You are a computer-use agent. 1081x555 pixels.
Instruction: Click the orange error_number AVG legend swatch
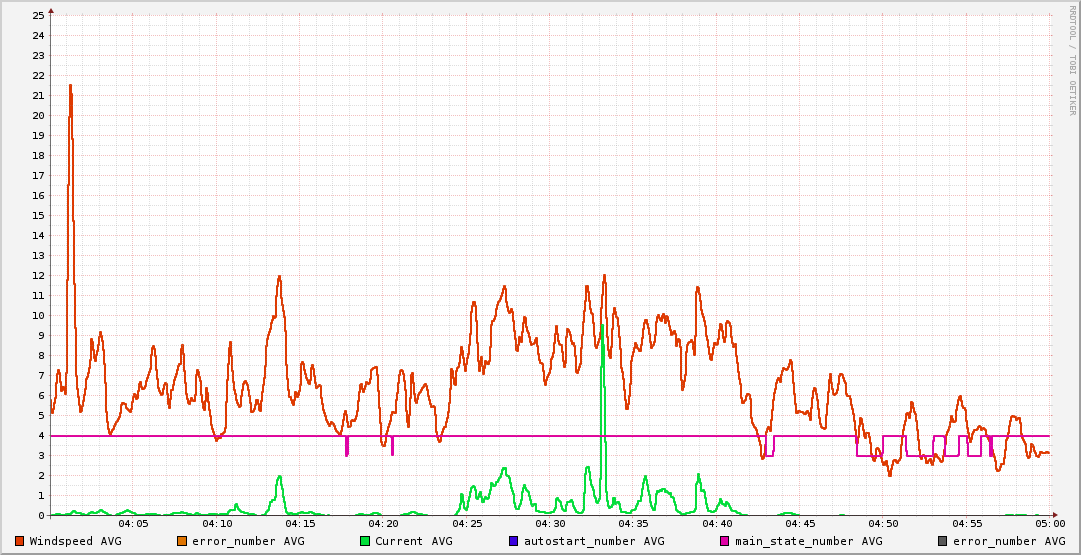(x=182, y=541)
